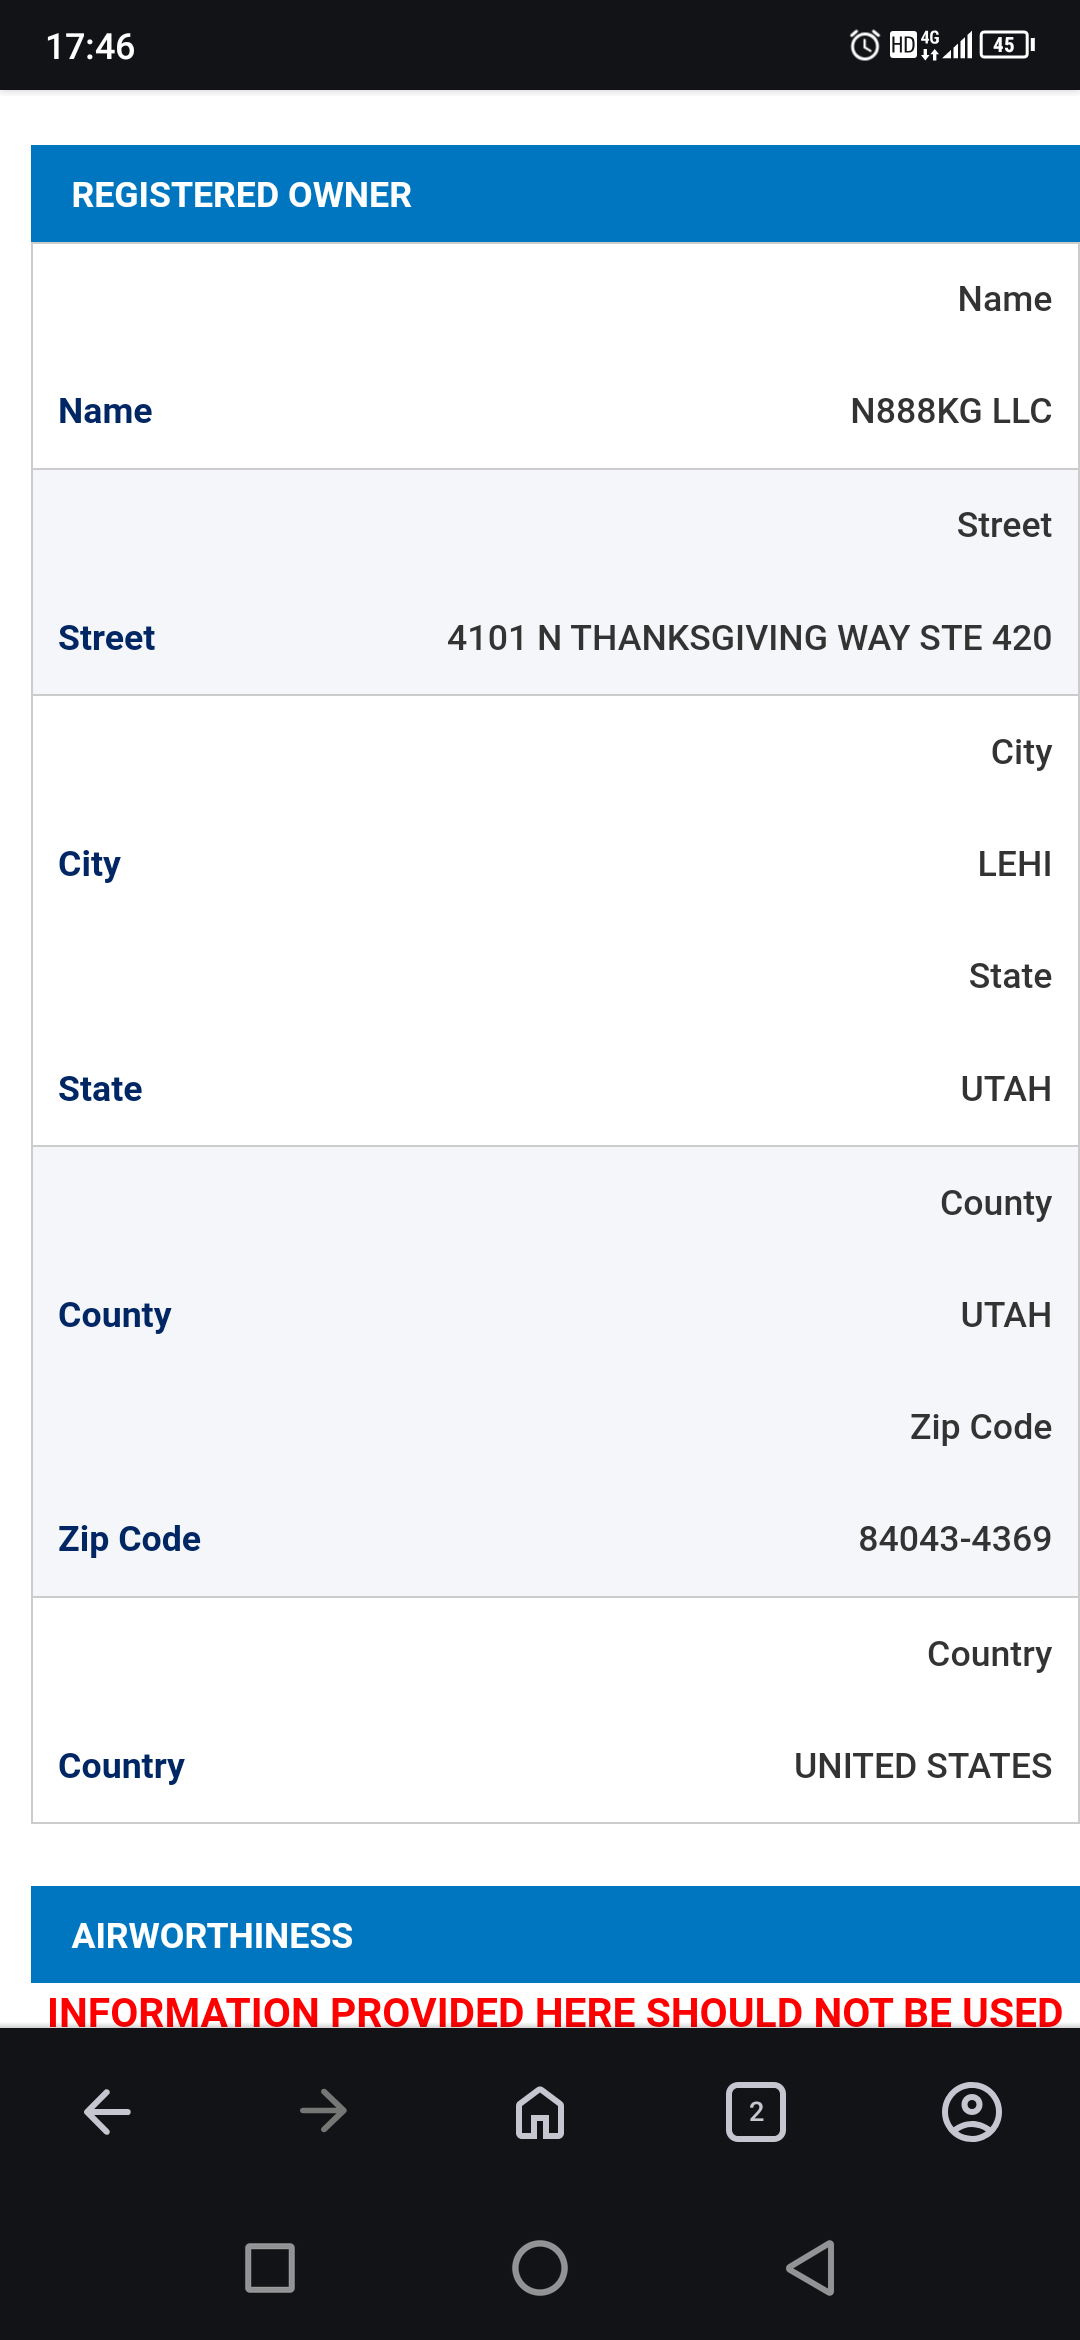
Task: Open the tab switcher showing 2 tabs
Action: tap(756, 2112)
